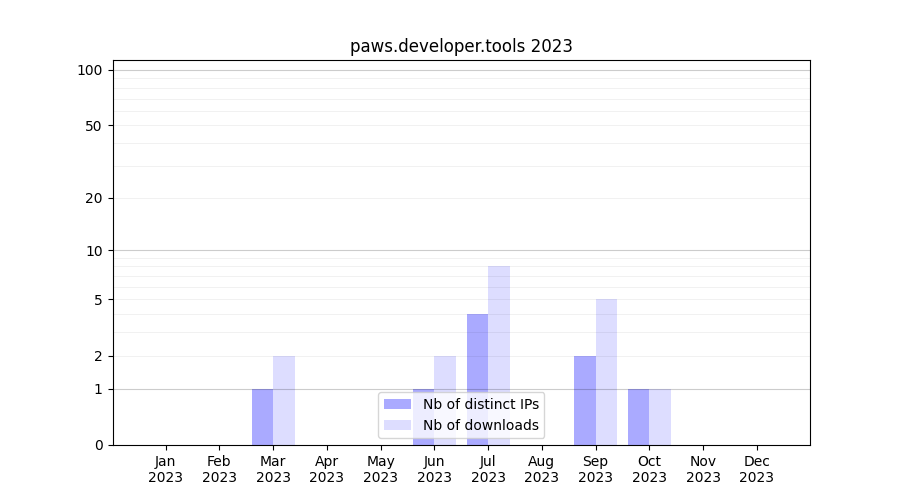Click the Dec 2023 x-axis label

(757, 469)
